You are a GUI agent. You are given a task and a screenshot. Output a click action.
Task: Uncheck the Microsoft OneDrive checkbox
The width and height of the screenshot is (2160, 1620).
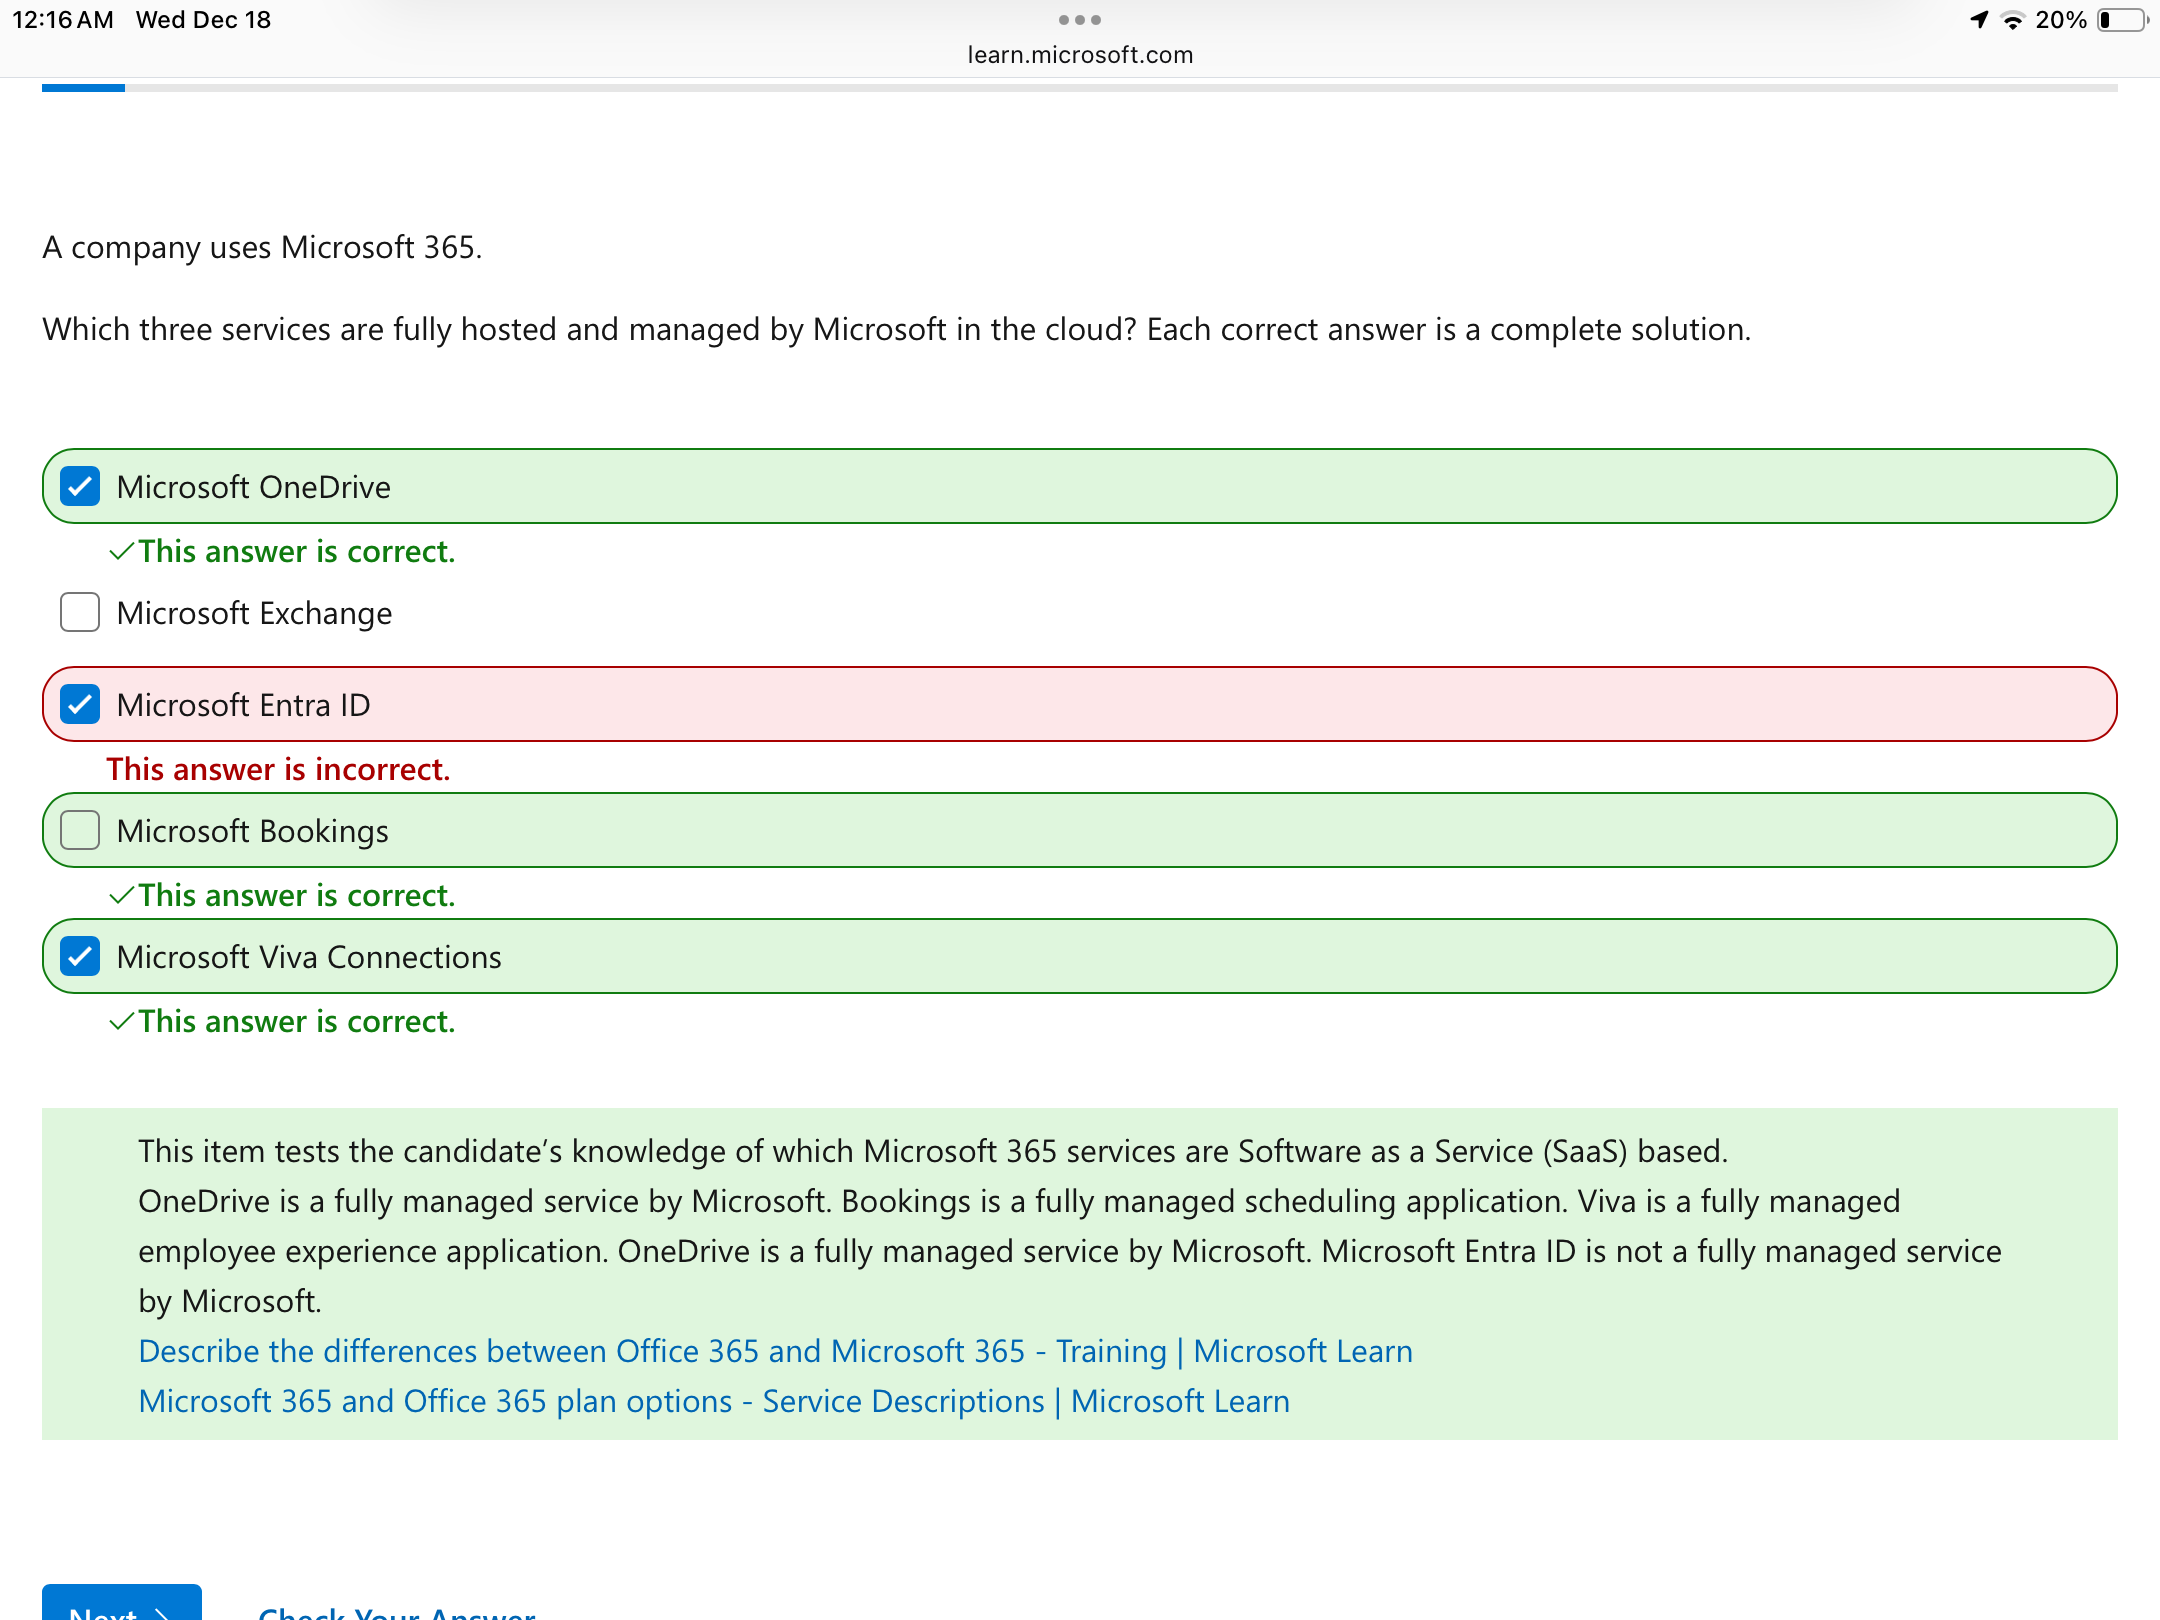pos(80,487)
